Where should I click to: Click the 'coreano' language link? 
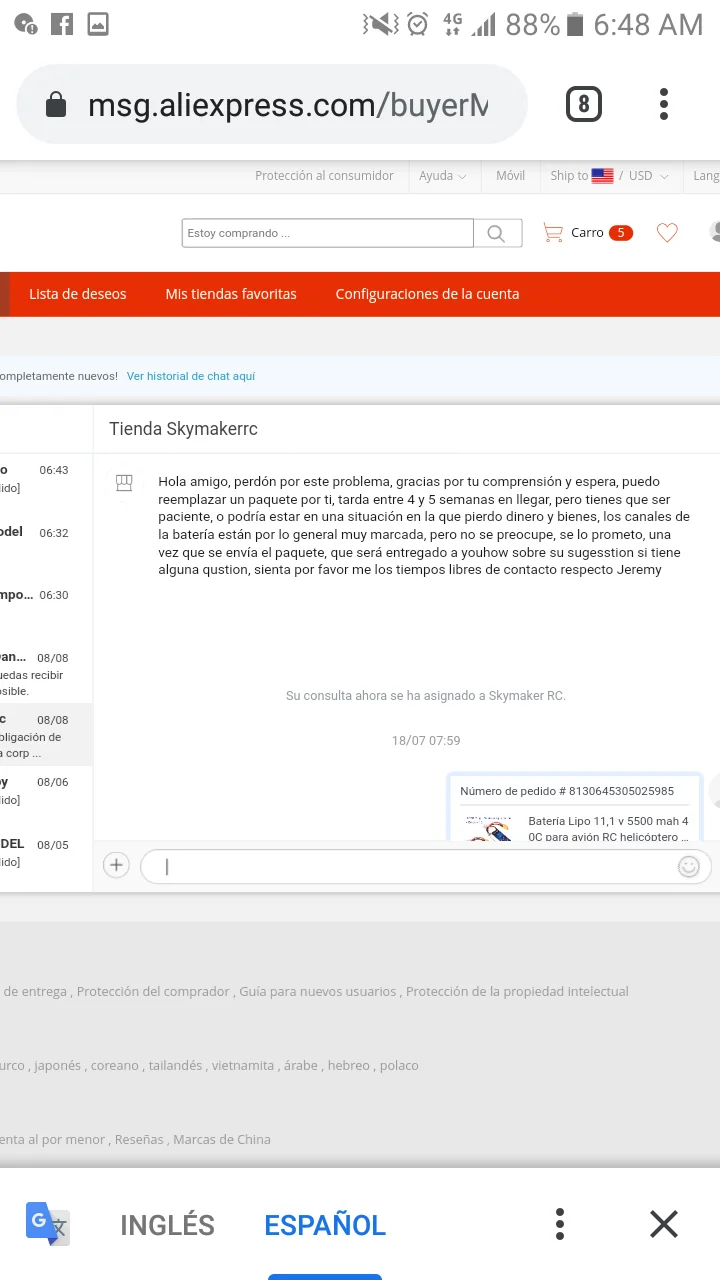point(115,1066)
